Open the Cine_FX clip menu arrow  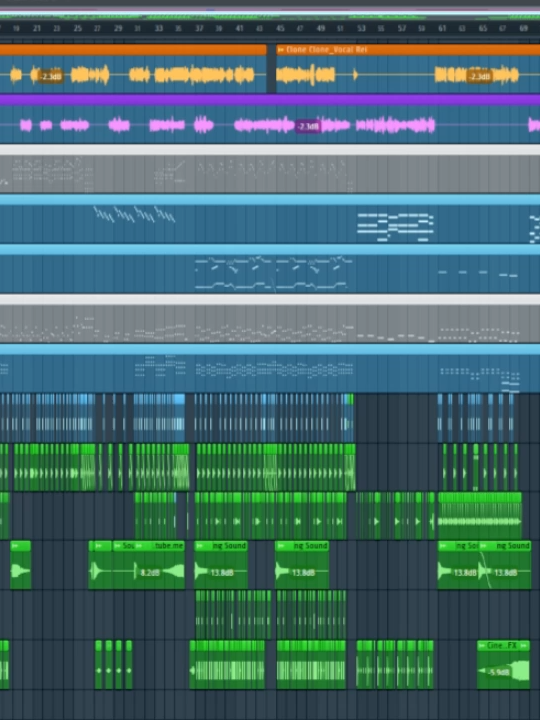[x=482, y=646]
